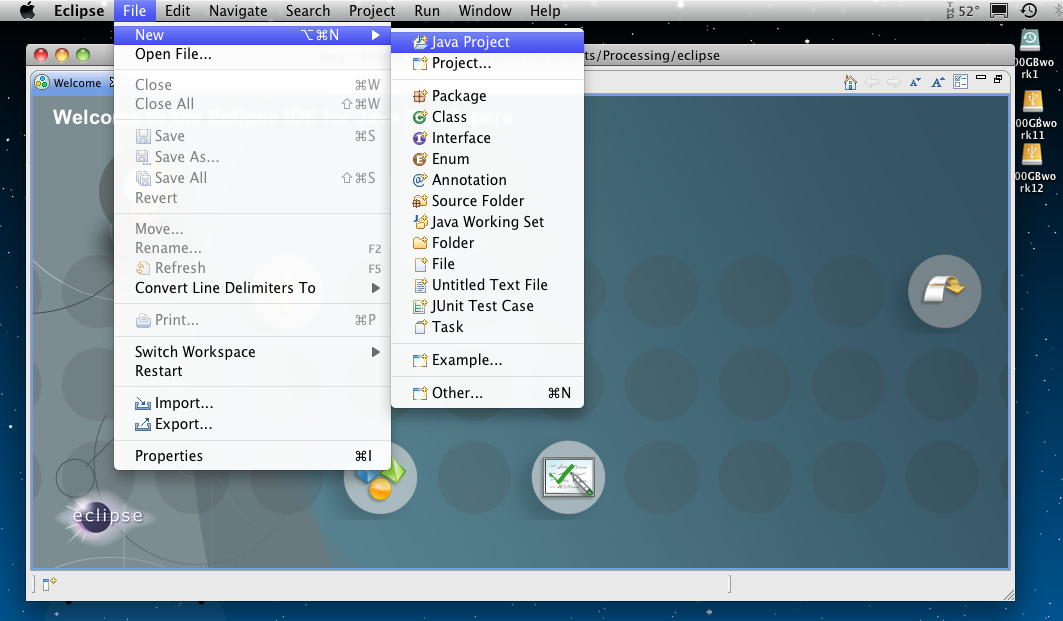Restore the Welcome view size
This screenshot has height=621, width=1063.
coord(998,79)
